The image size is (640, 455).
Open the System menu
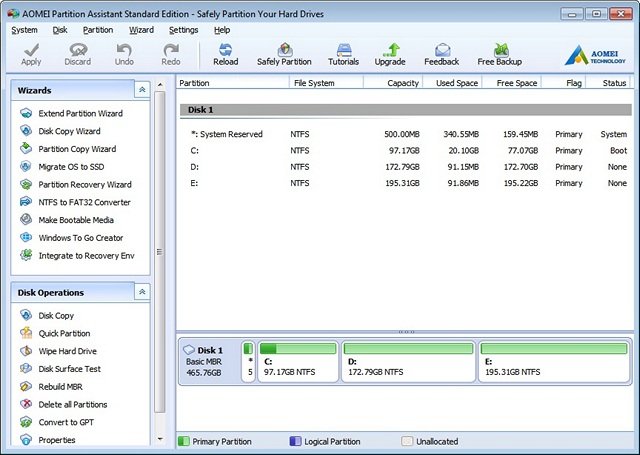point(24,30)
